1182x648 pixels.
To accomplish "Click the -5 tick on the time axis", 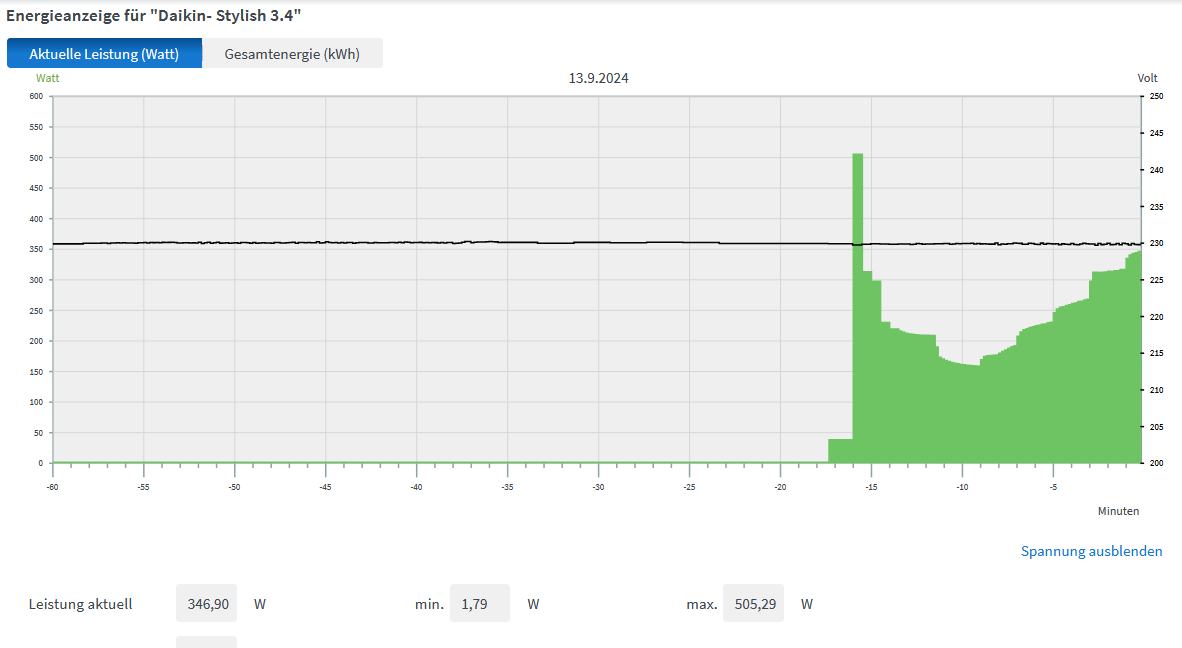I will 1053,487.
